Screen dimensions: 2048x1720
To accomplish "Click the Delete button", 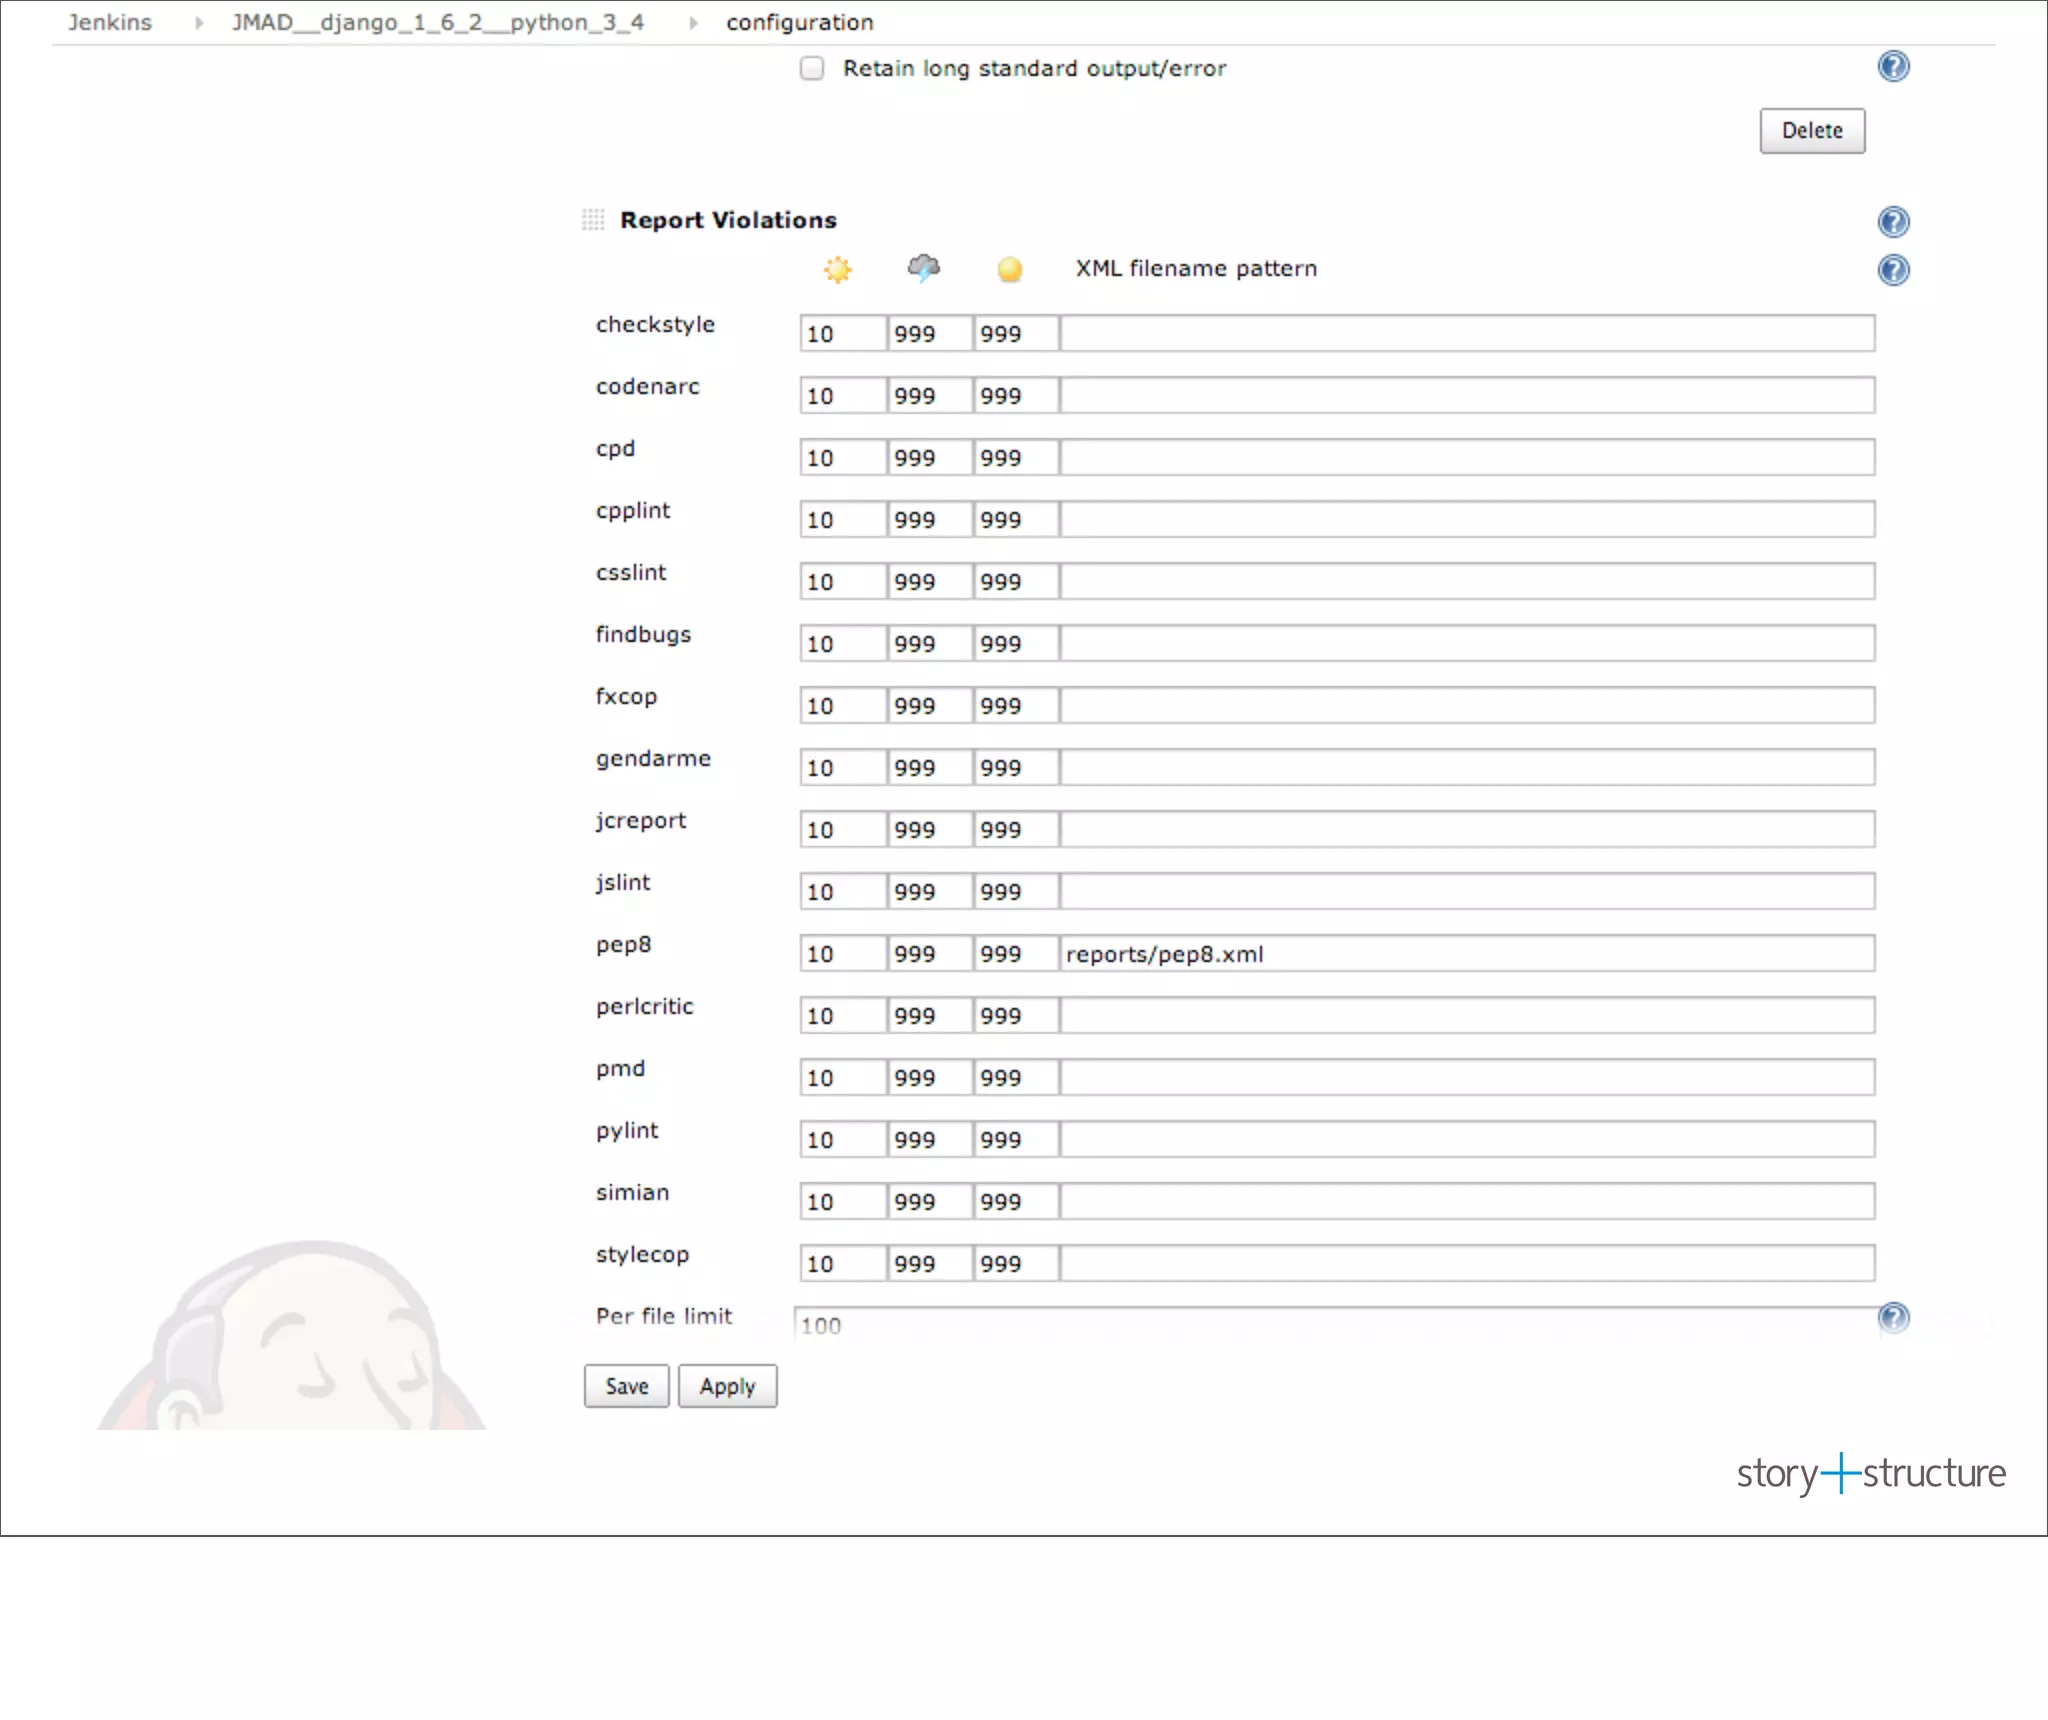I will (1812, 131).
